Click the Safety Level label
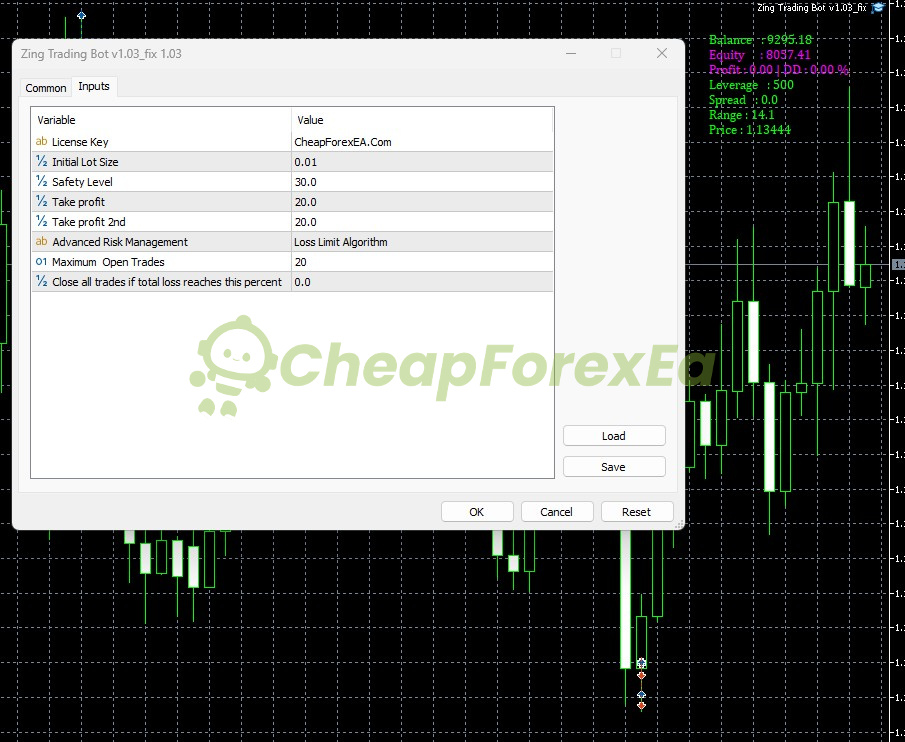The image size is (905, 742). pos(83,182)
